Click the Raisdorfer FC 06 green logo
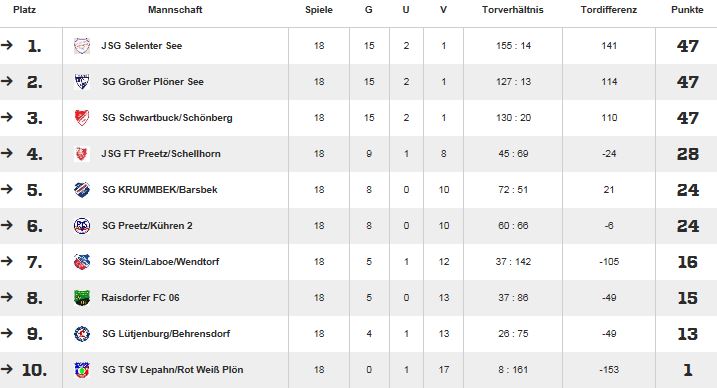This screenshot has height=388, width=717. pyautogui.click(x=82, y=298)
